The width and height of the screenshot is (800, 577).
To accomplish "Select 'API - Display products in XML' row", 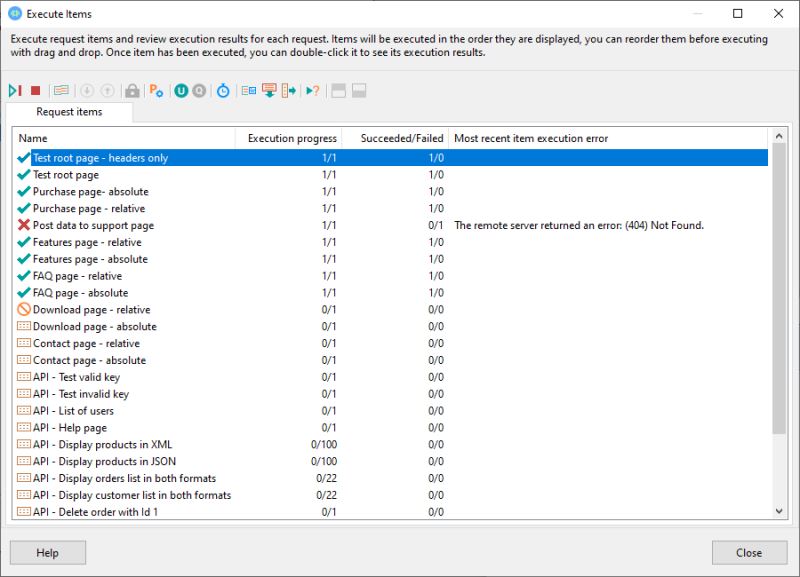I will click(391, 444).
